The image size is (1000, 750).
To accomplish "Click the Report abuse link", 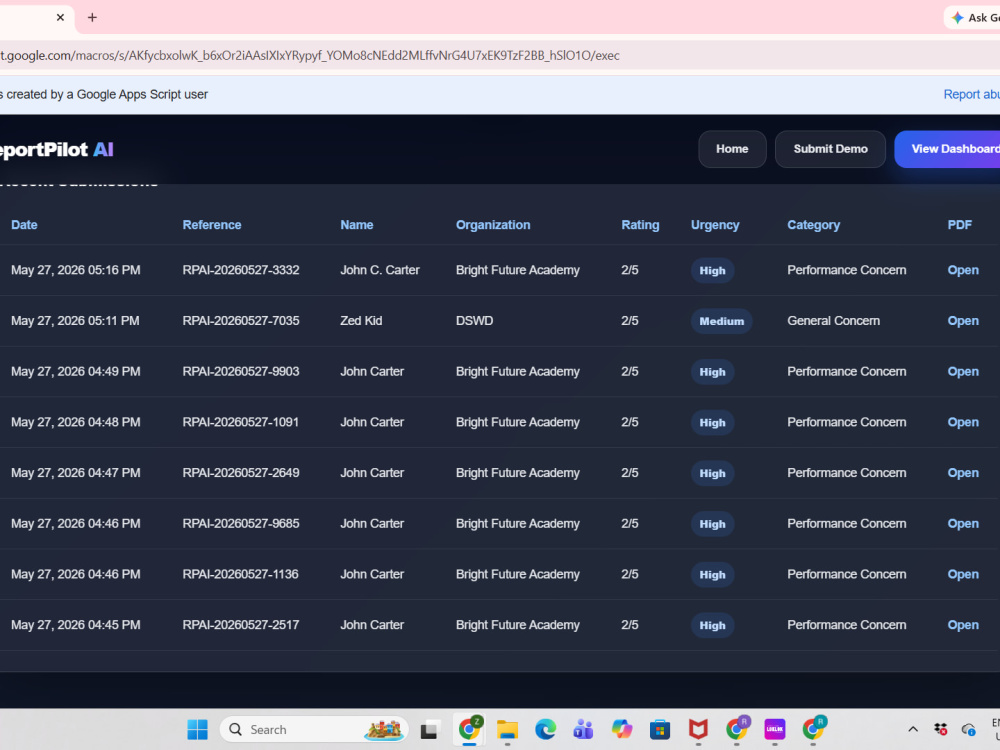I will 971,94.
